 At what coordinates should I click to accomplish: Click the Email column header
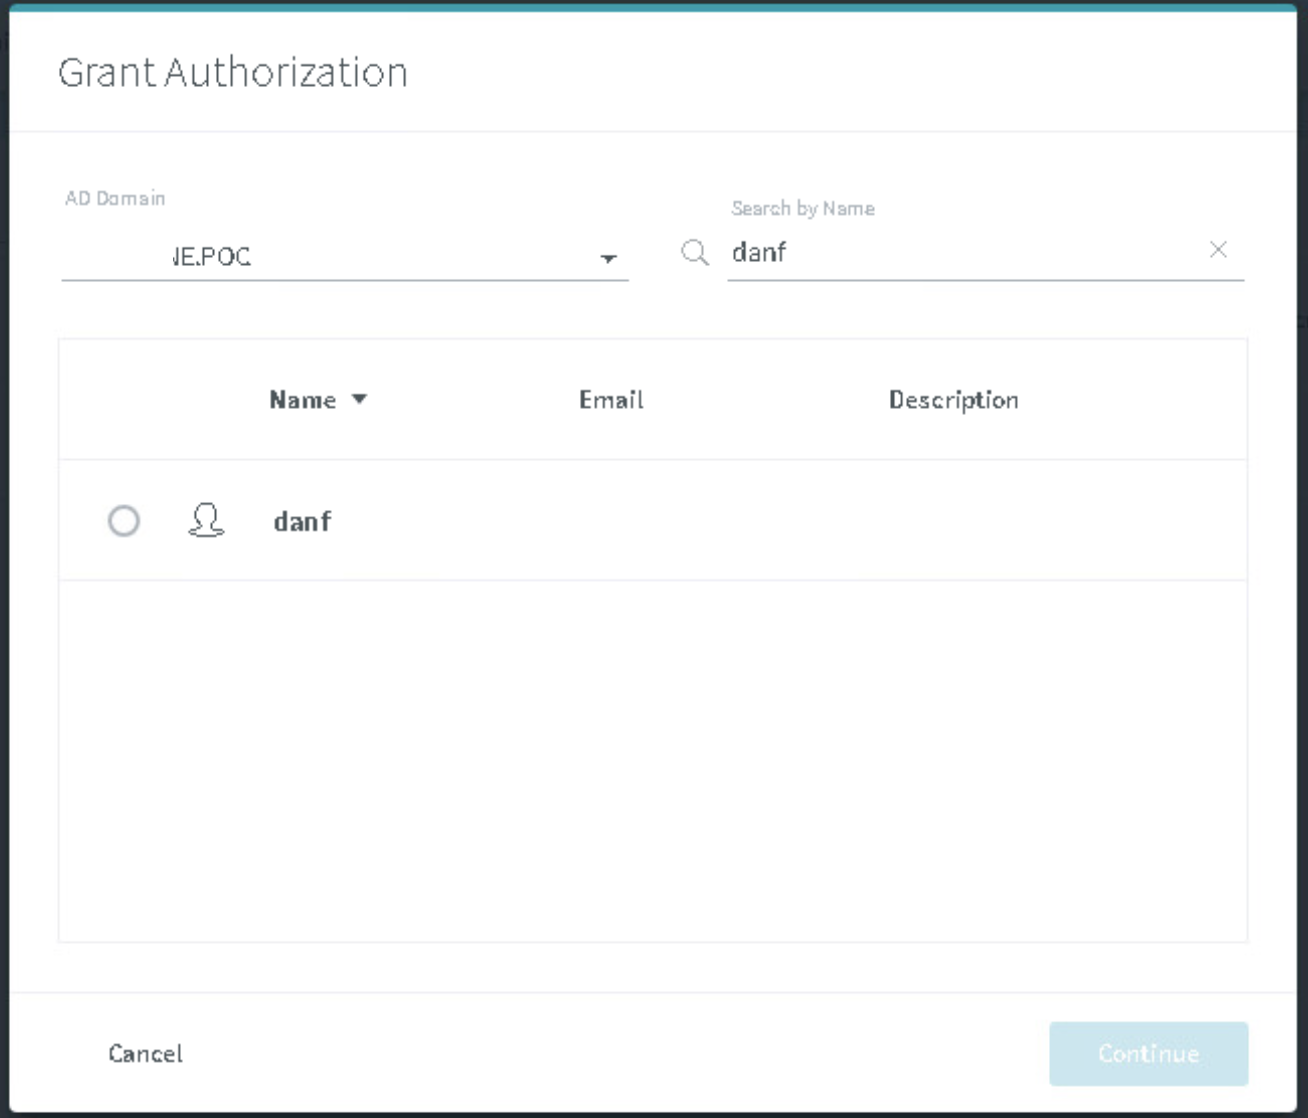coord(611,400)
